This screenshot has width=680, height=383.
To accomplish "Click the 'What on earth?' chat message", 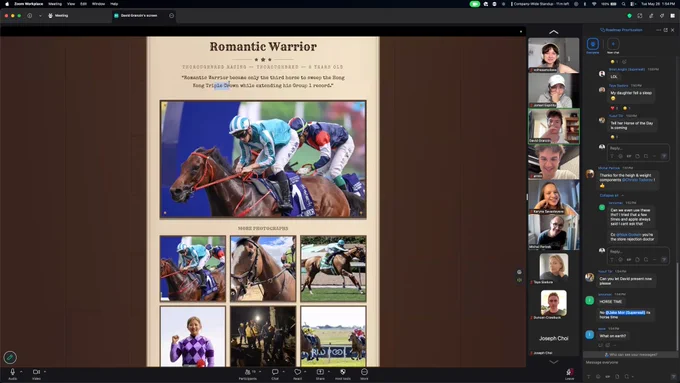I will [x=612, y=336].
